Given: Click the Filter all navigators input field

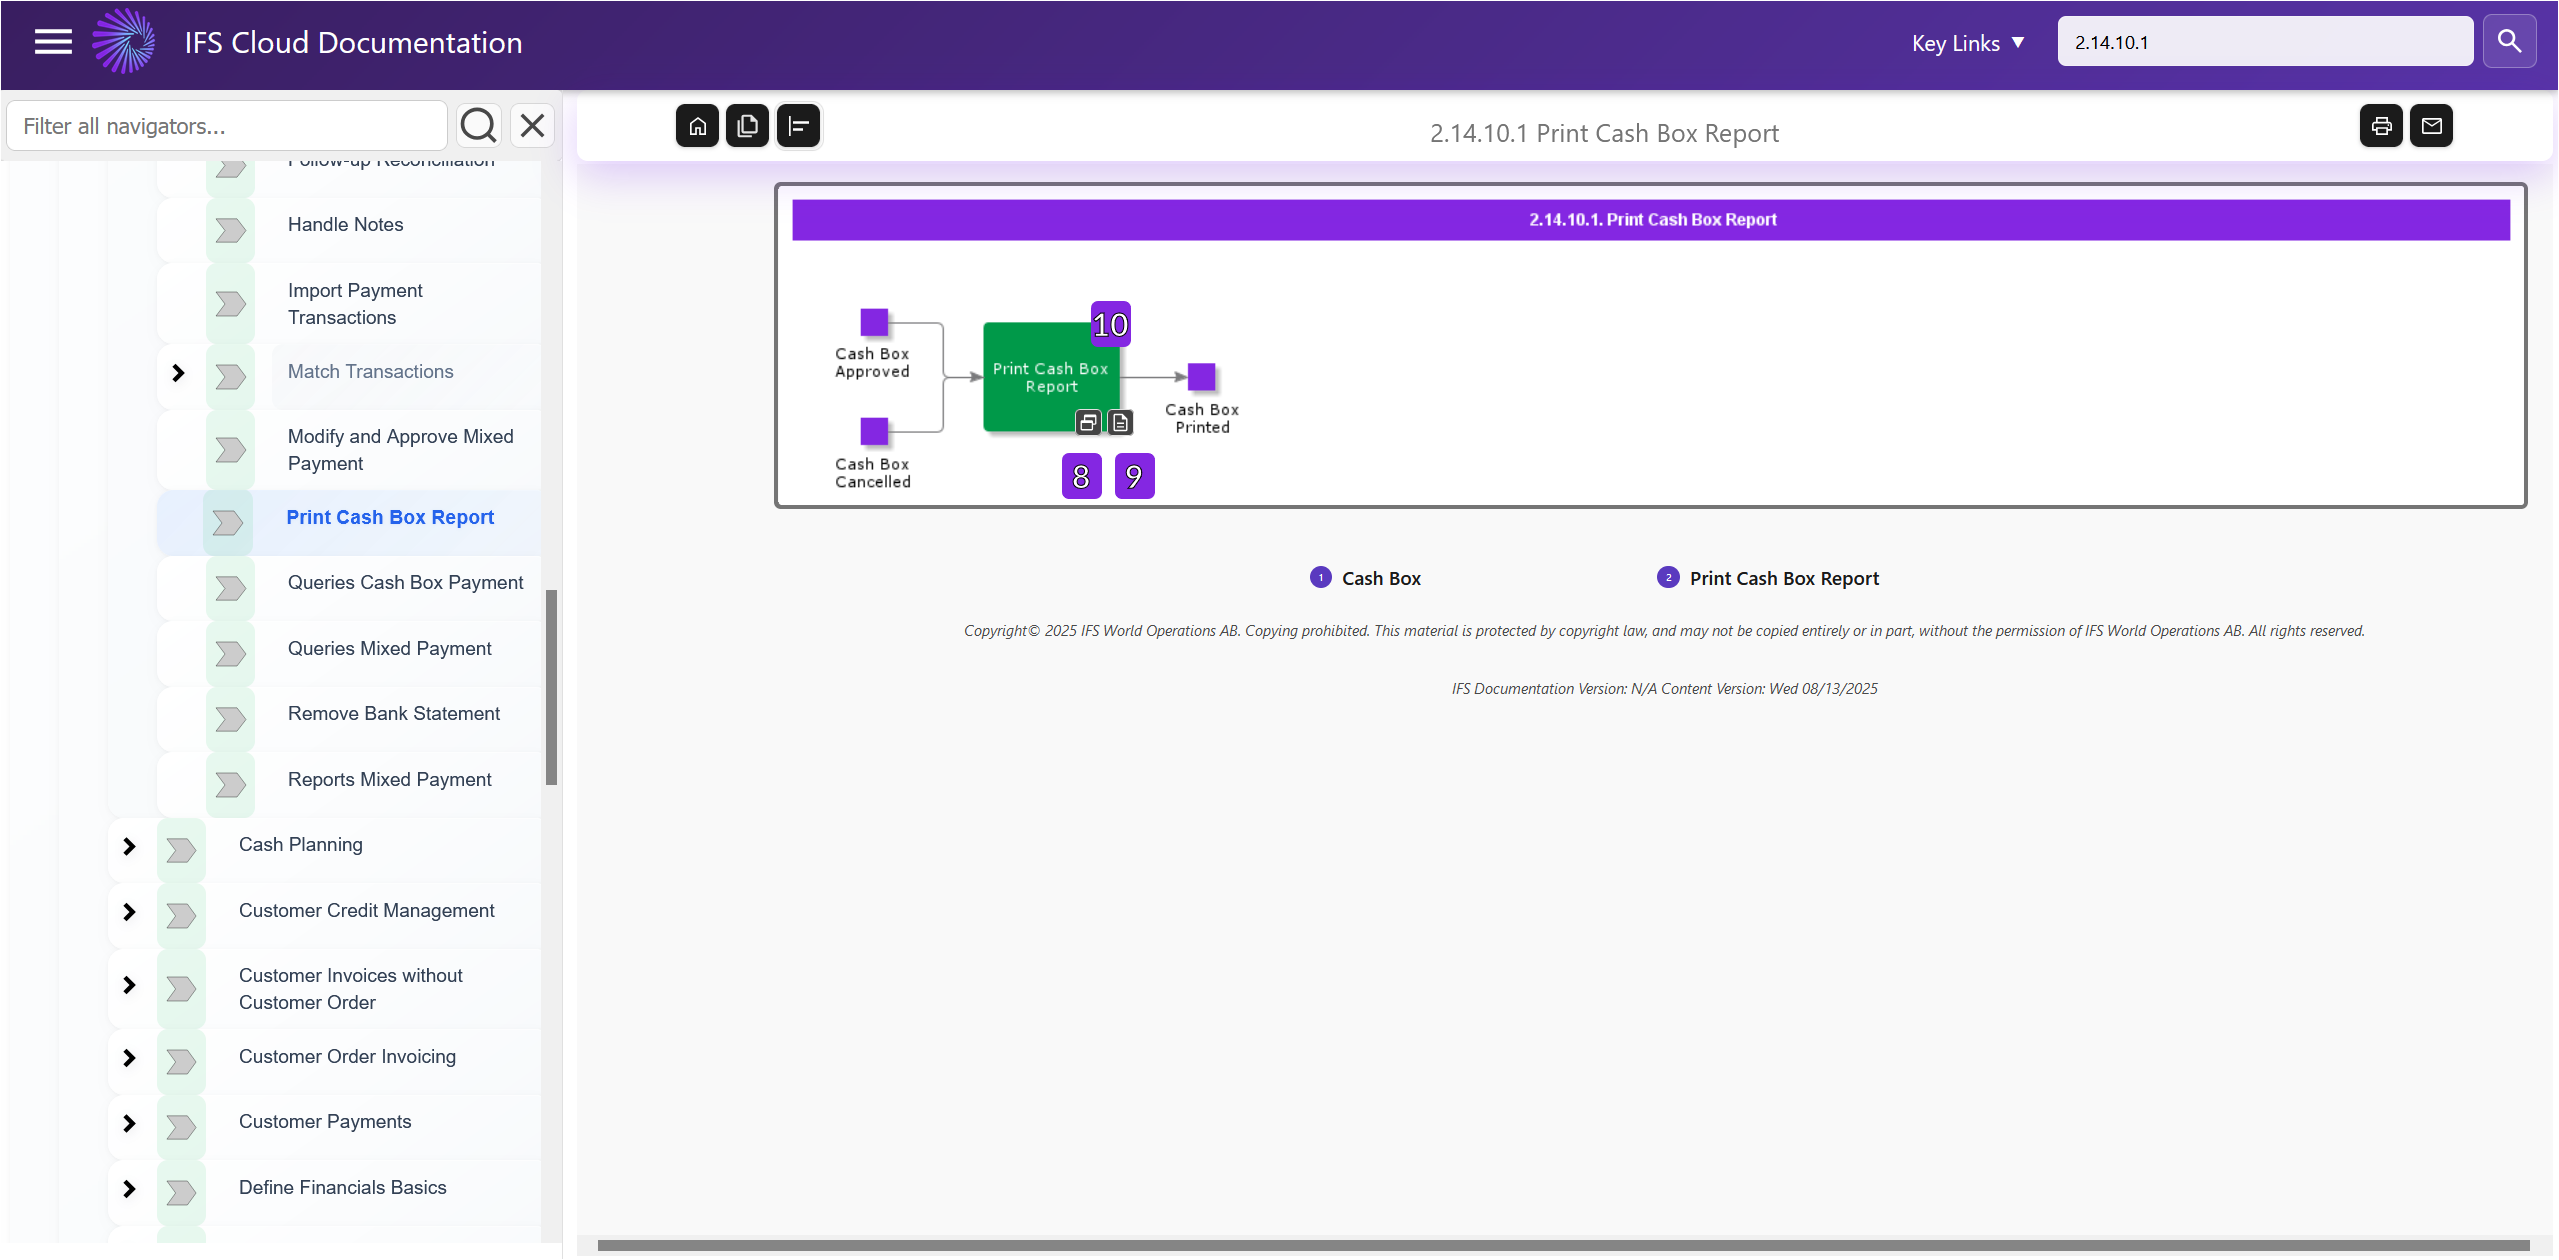Looking at the screenshot, I should (x=228, y=126).
